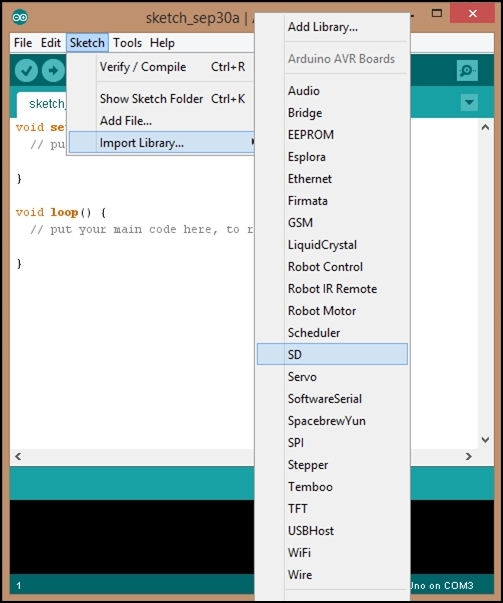Screen dimensions: 503x603
Task: Import the Robot Motor library
Action: (x=332, y=310)
